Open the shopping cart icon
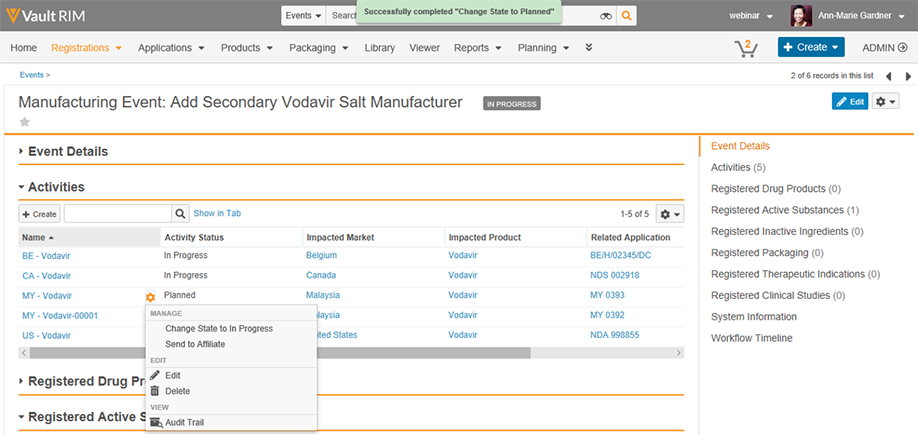 [745, 47]
